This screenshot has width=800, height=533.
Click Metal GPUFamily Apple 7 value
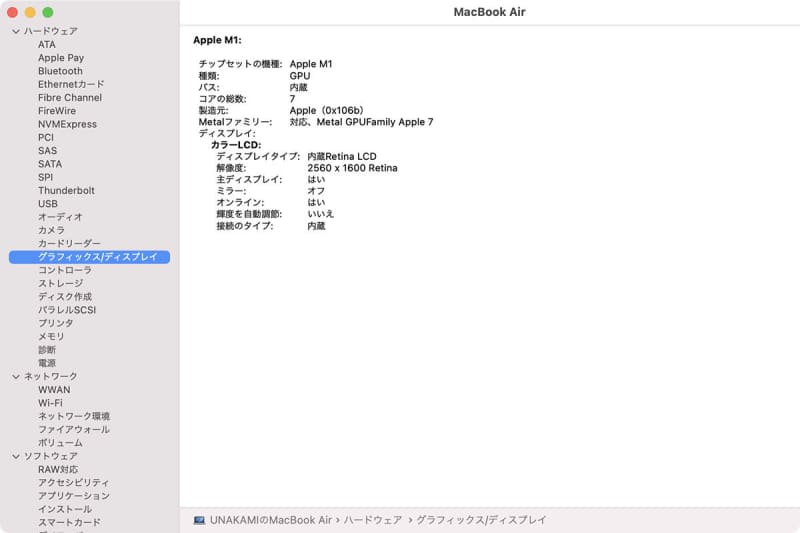click(x=375, y=122)
